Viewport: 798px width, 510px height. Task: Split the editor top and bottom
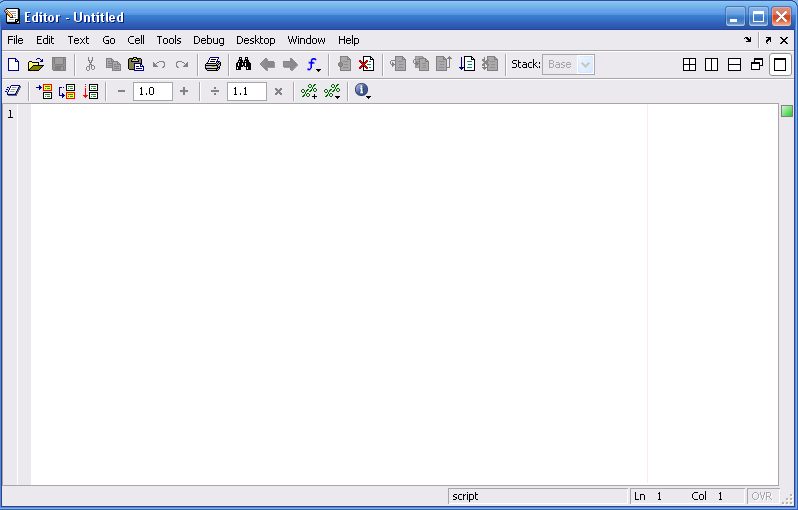[734, 65]
